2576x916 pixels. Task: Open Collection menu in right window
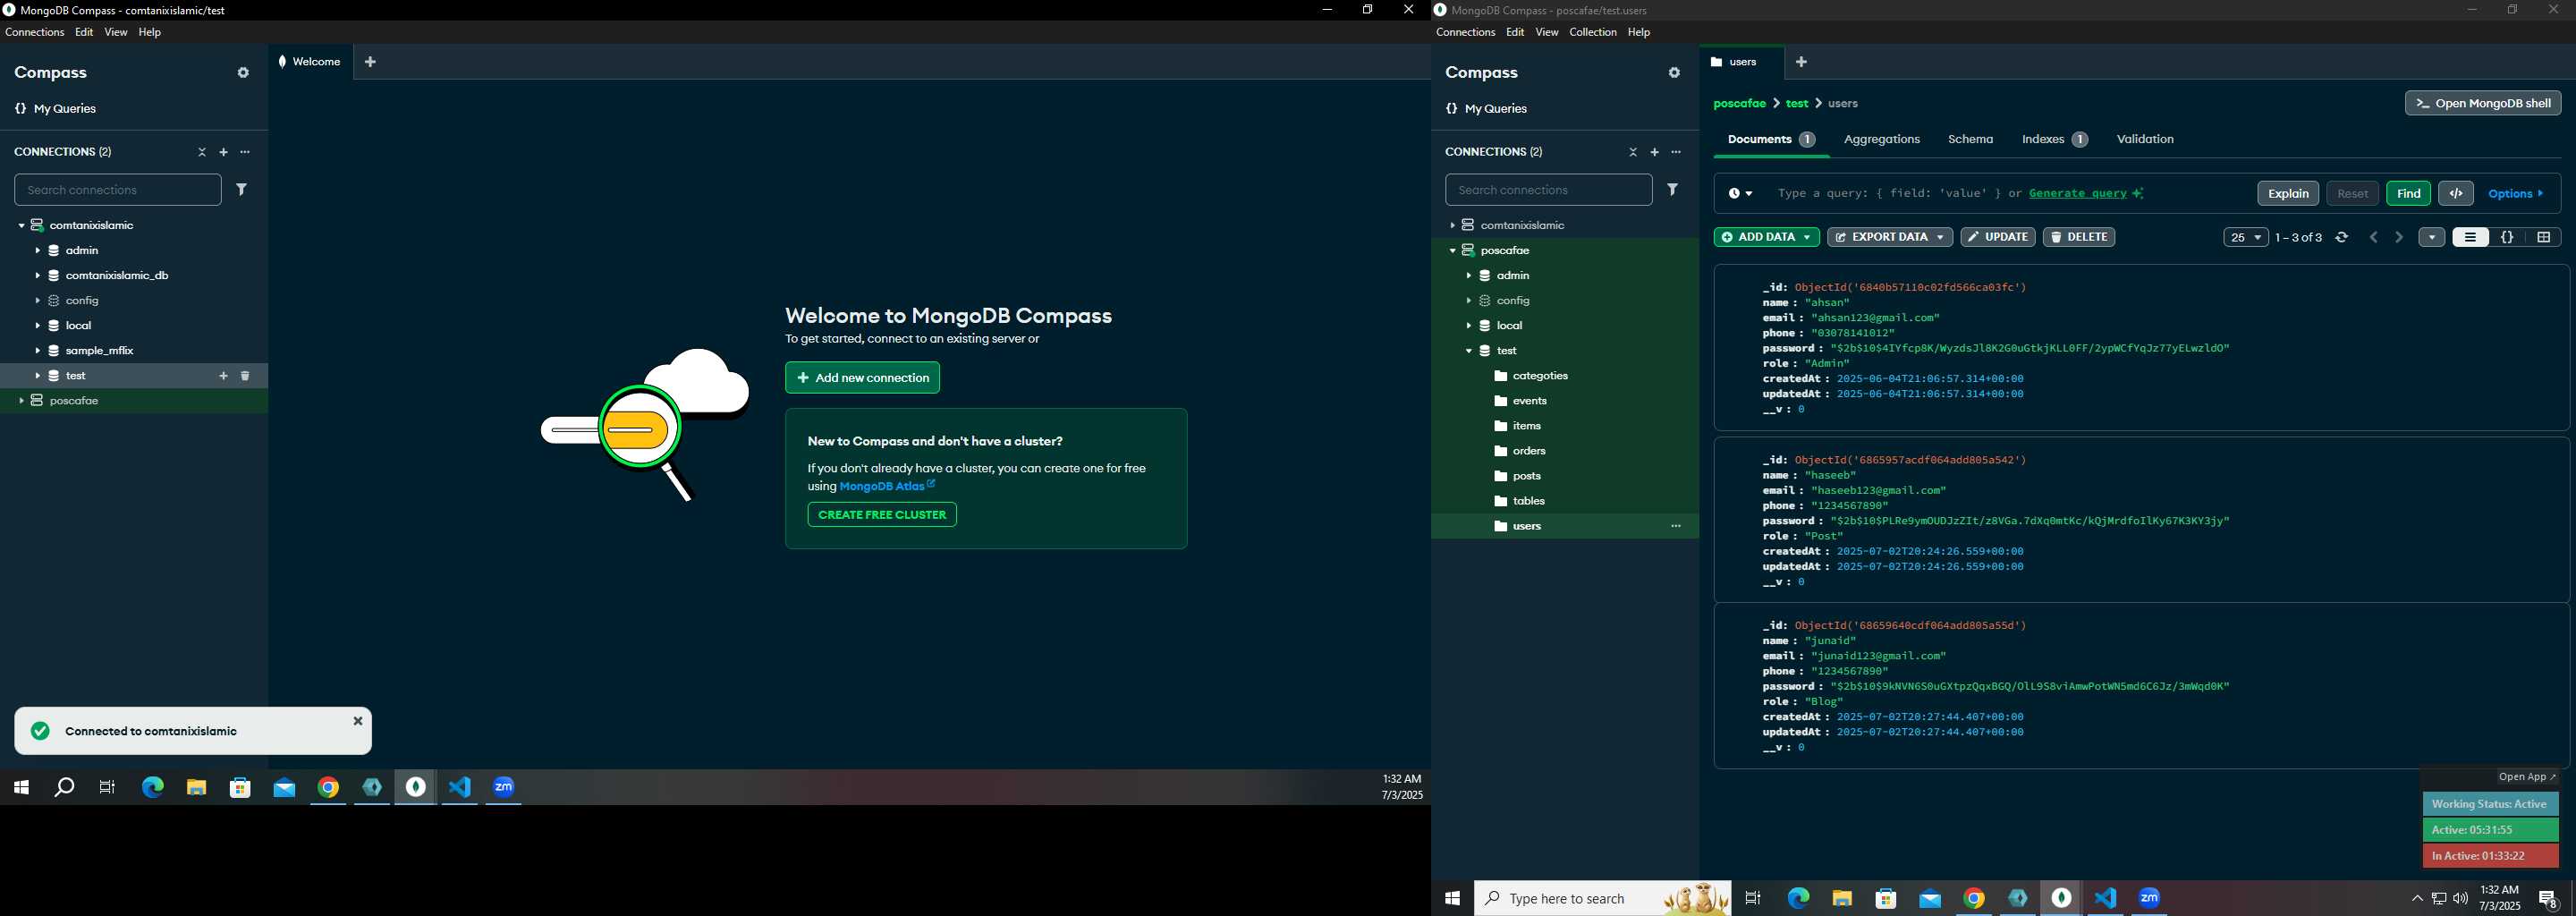[1592, 32]
